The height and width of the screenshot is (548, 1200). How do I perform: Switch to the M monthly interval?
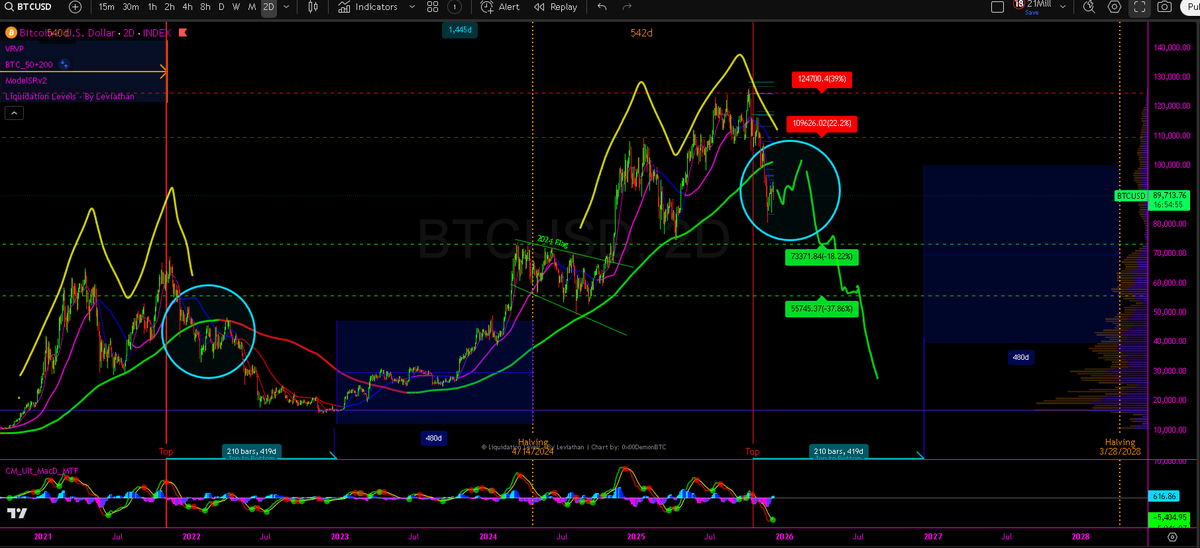[x=251, y=7]
